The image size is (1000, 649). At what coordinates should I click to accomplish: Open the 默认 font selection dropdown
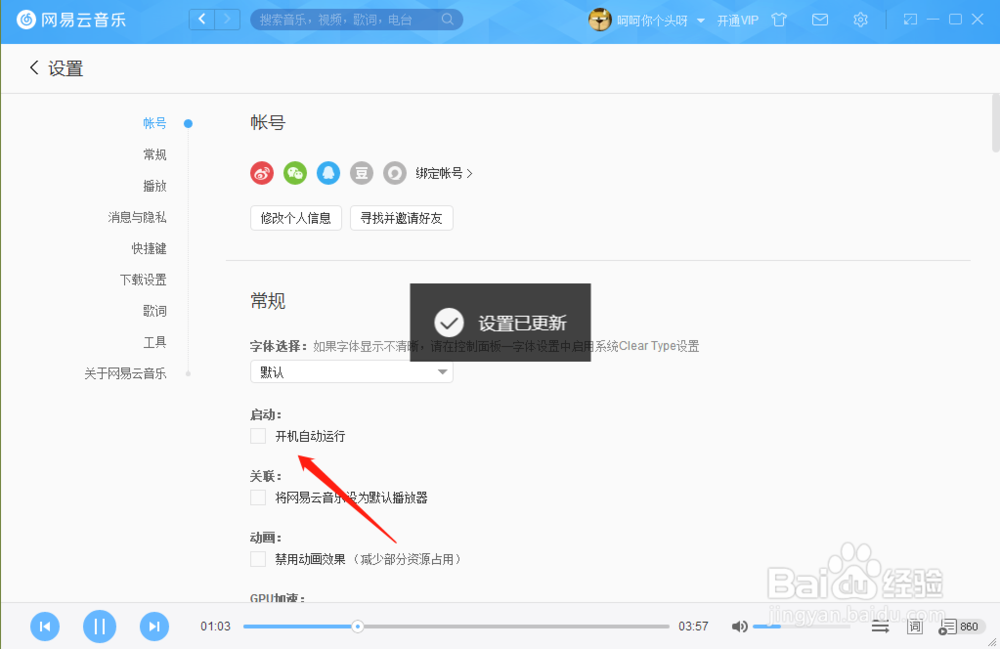pos(351,372)
